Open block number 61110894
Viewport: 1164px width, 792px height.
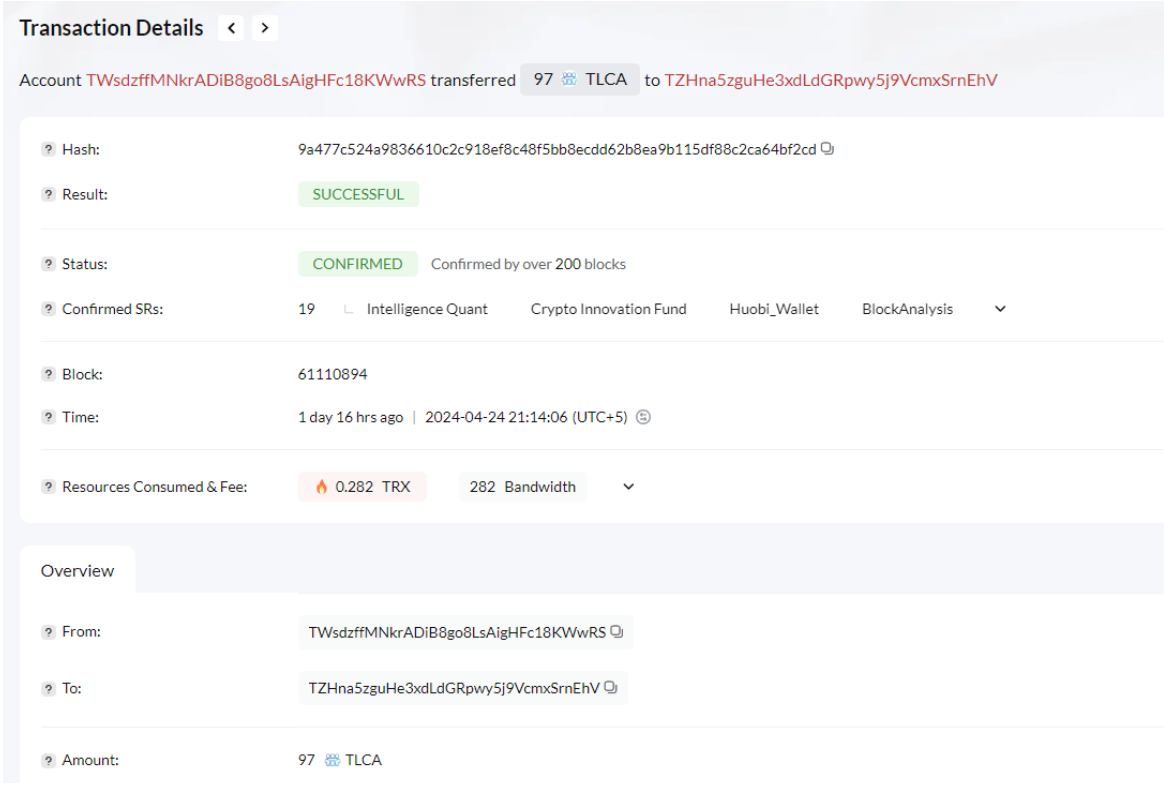tap(333, 375)
